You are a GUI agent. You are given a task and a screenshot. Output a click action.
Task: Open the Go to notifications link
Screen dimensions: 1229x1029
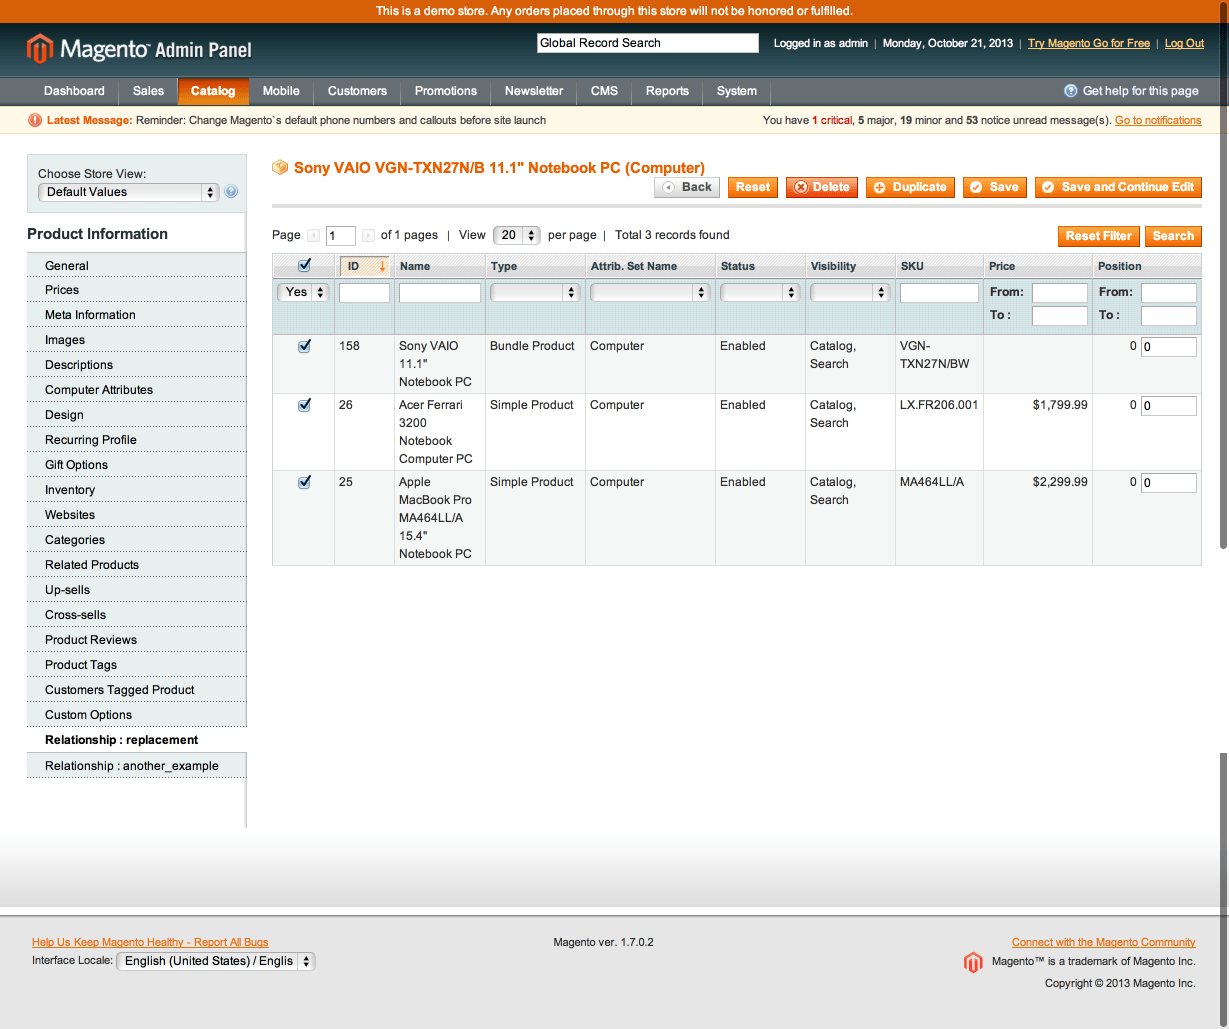coord(1158,120)
